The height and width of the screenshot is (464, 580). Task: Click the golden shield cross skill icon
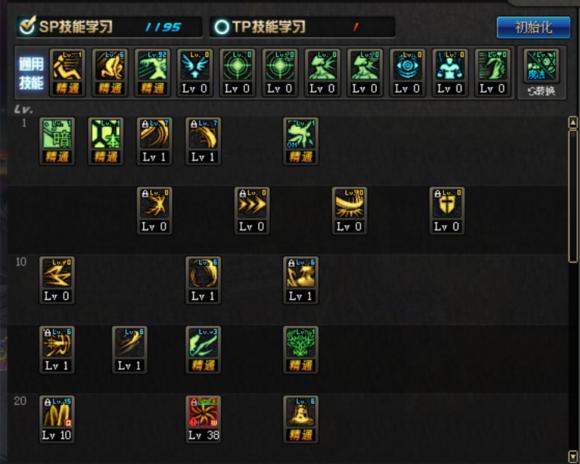(x=447, y=211)
